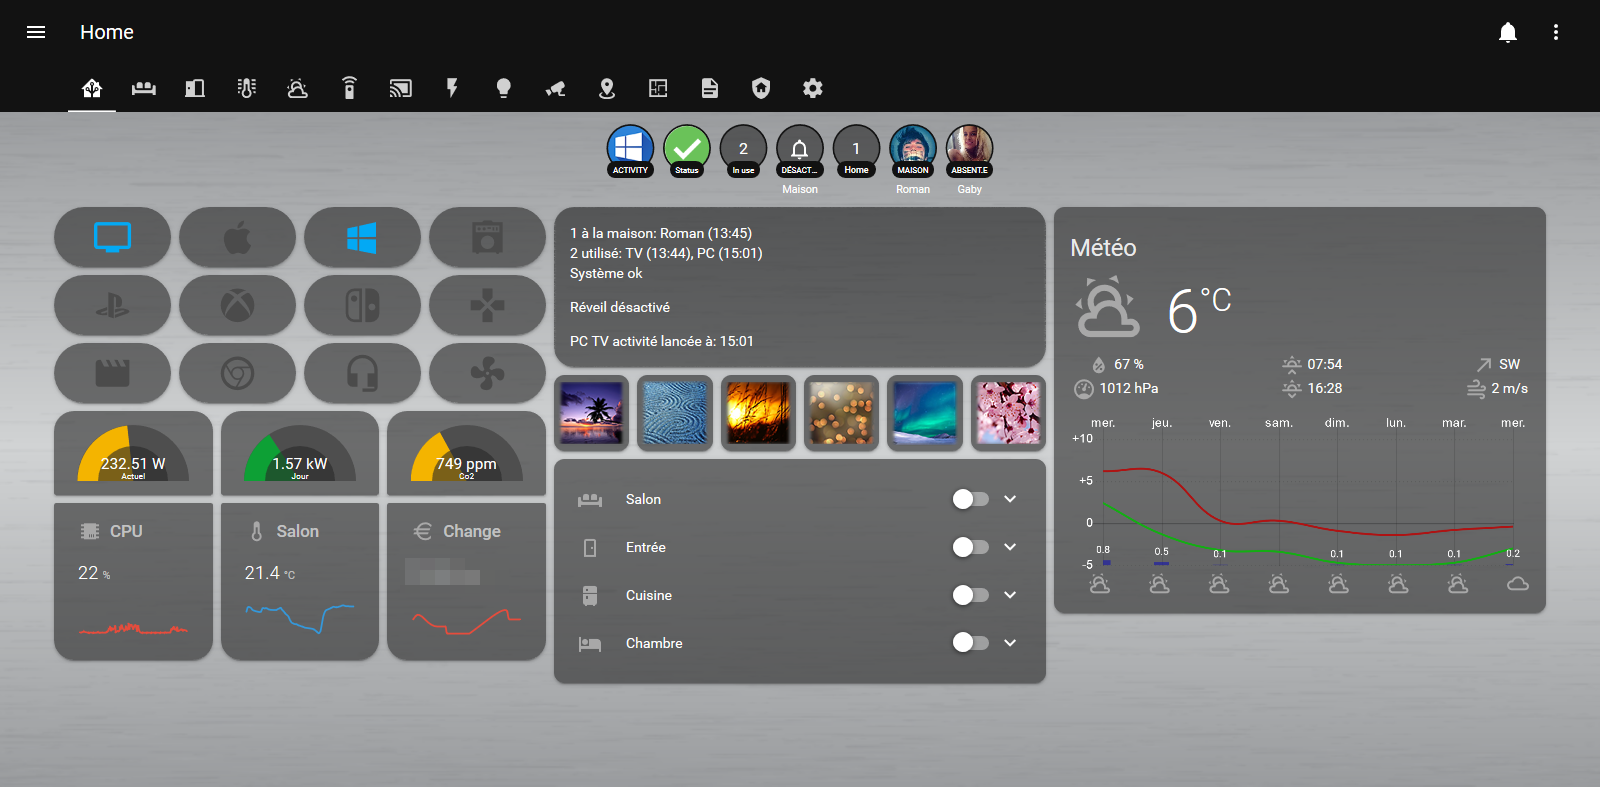This screenshot has height=787, width=1600.
Task: Open the Salon 21.4 °C sensor card
Action: click(300, 581)
